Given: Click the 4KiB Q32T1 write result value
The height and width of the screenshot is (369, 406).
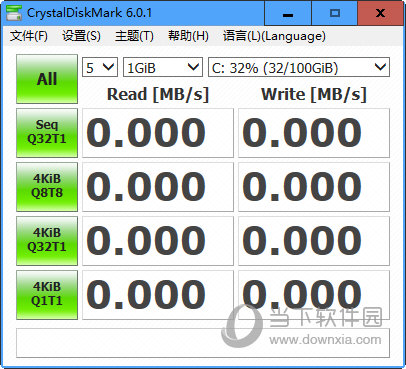Looking at the screenshot, I should pyautogui.click(x=314, y=241).
